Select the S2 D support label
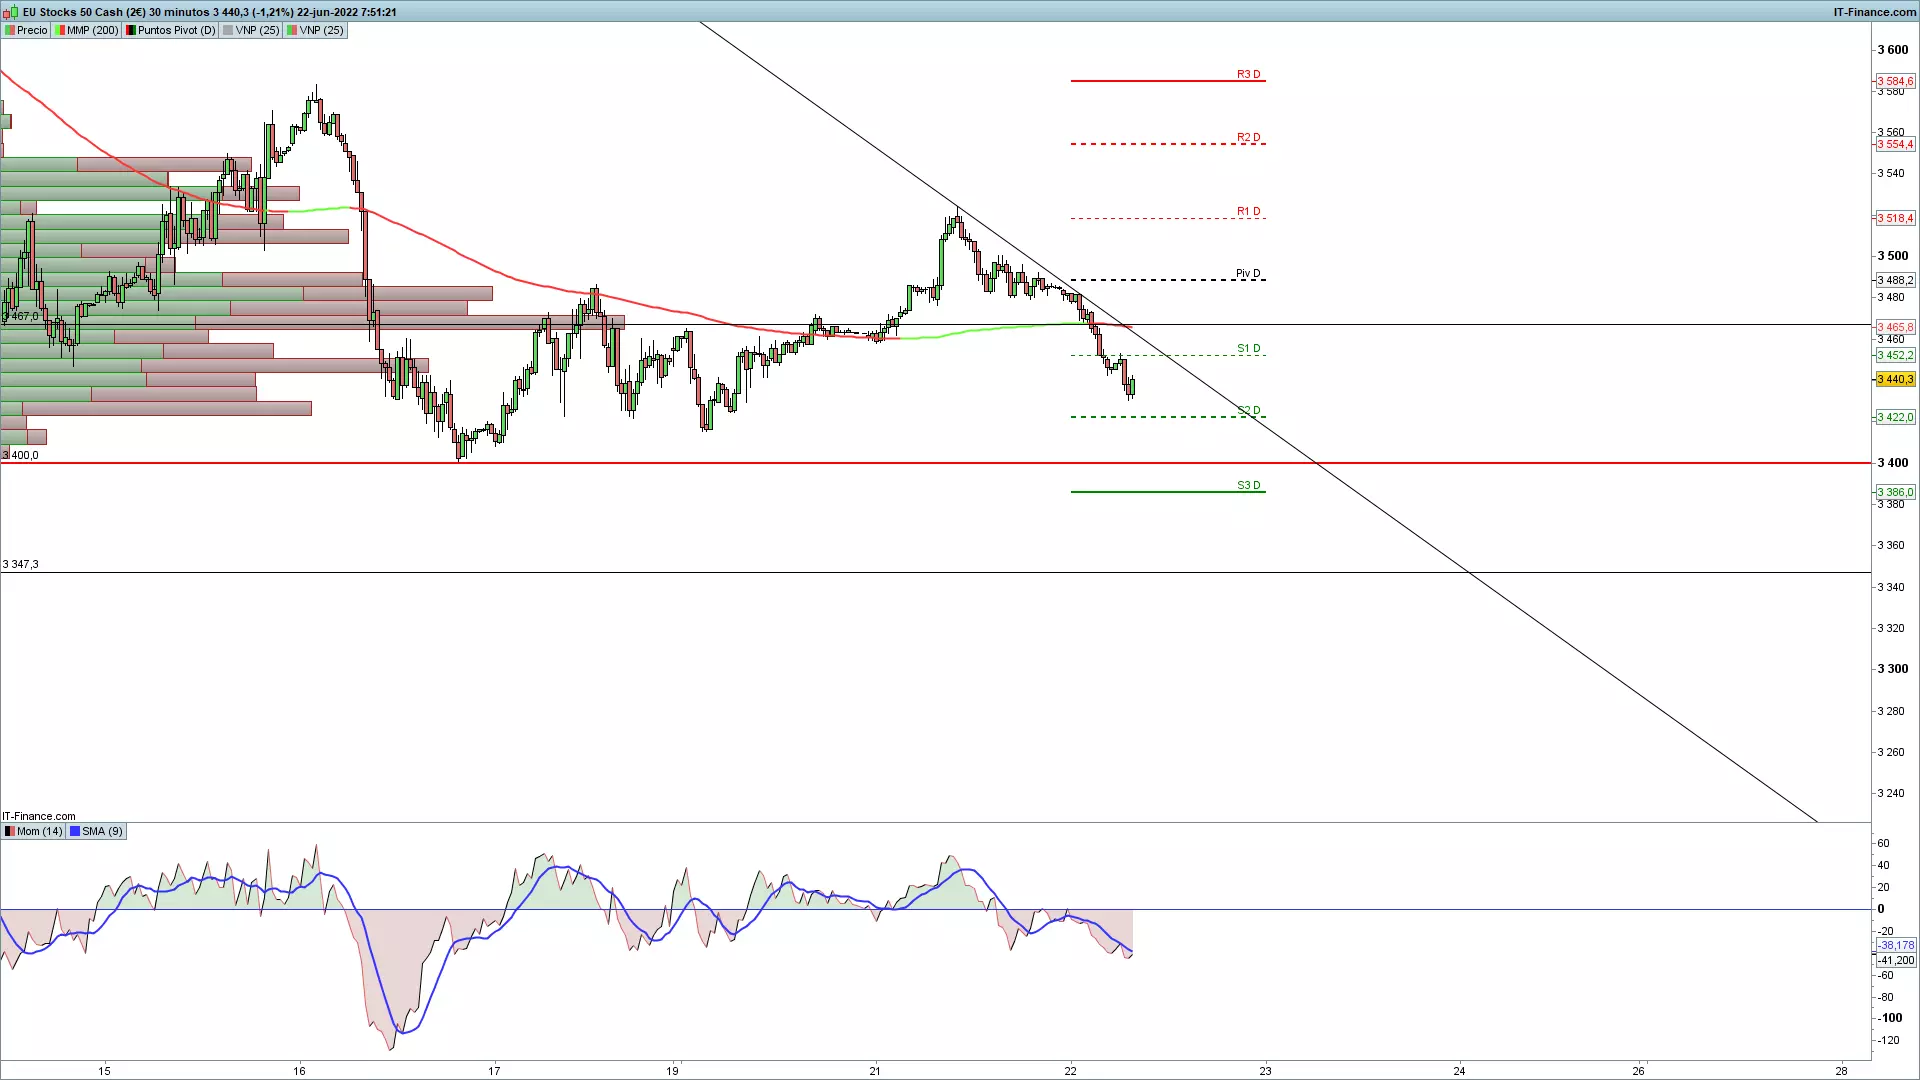This screenshot has width=1920, height=1080. 1248,410
